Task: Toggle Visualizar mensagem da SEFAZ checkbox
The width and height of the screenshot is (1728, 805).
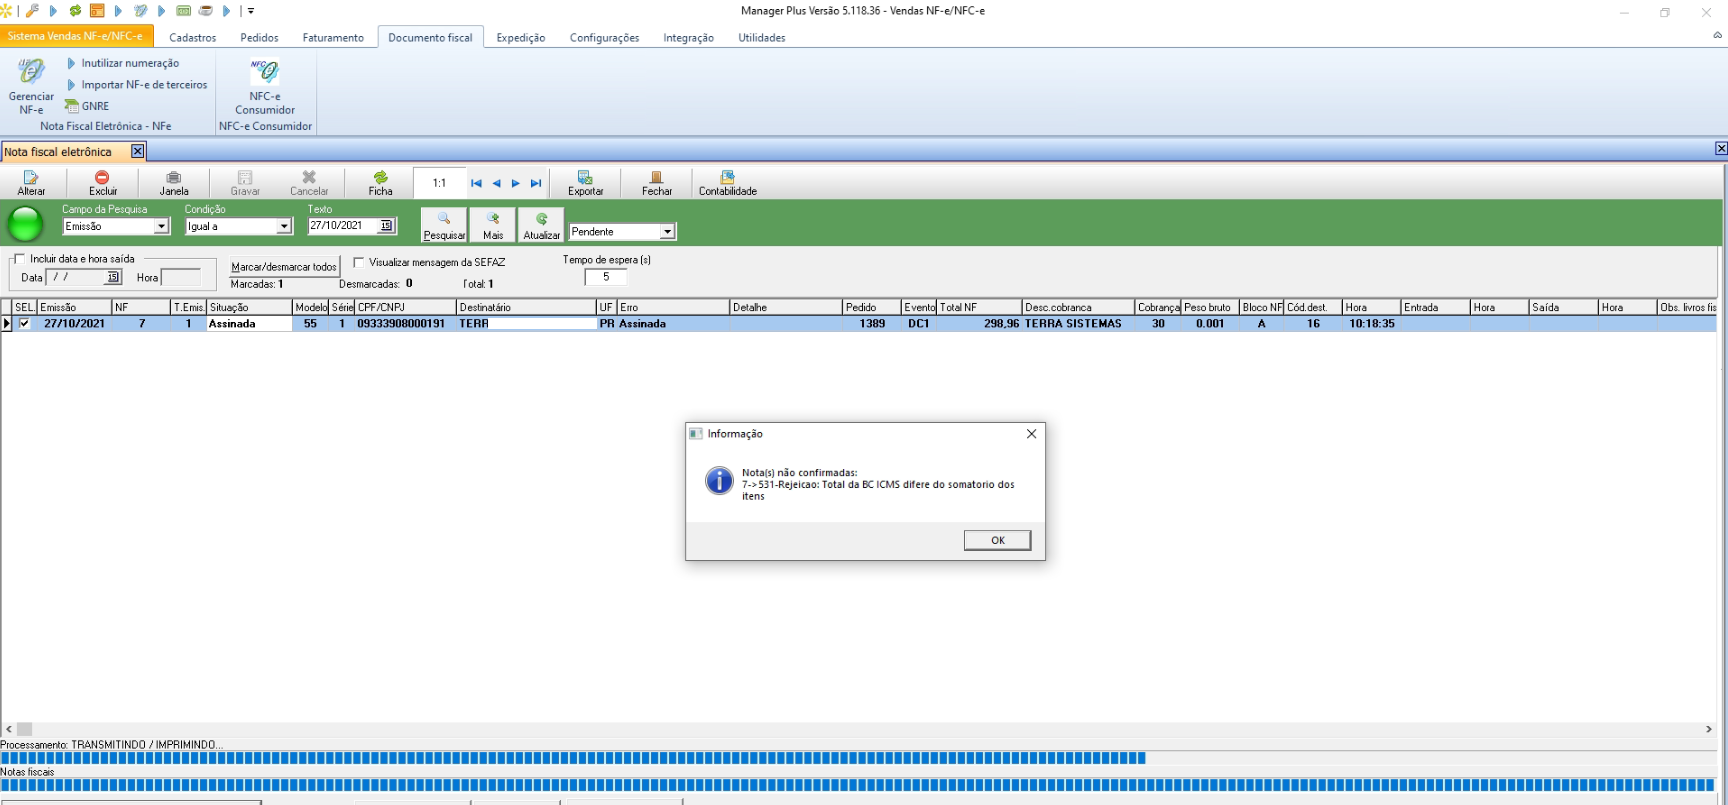Action: [359, 263]
